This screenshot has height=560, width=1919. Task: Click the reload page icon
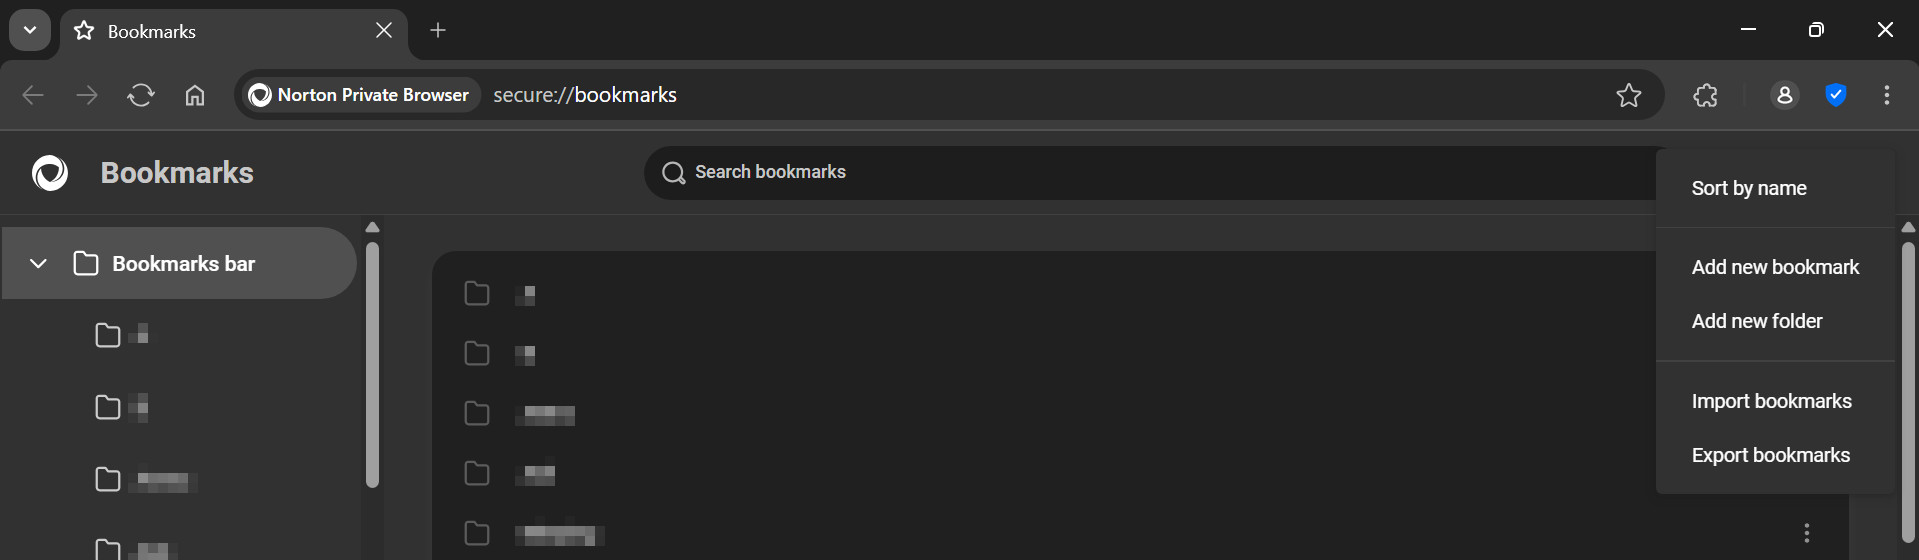click(x=141, y=95)
